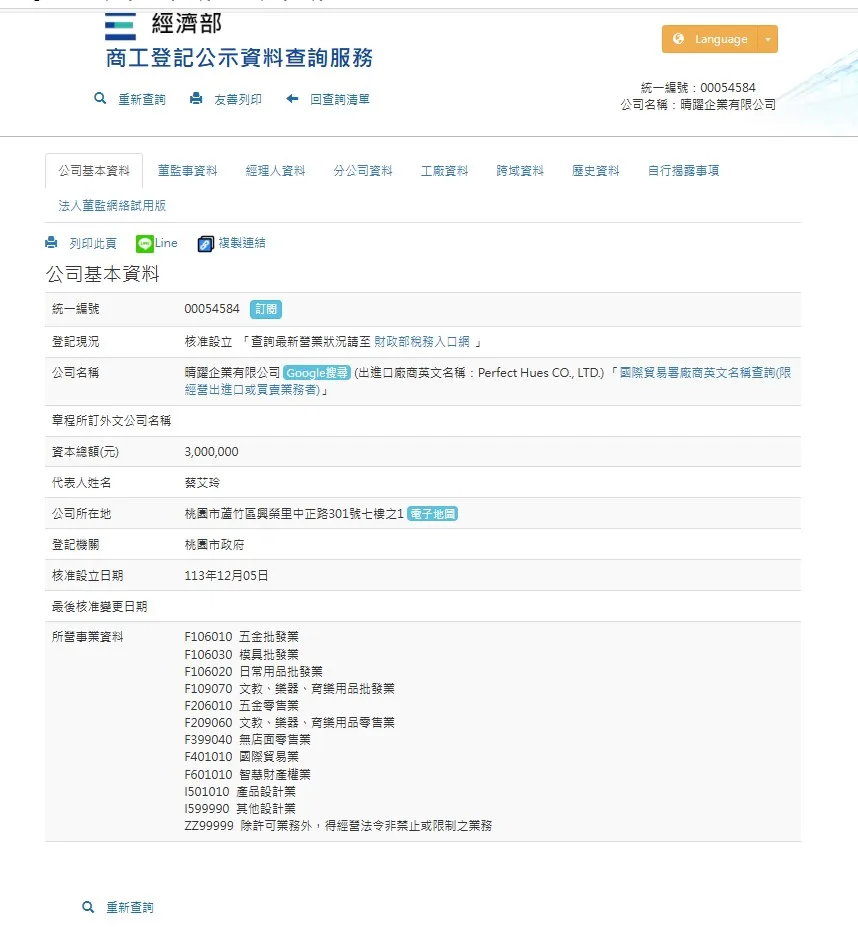Switch to the 工廠資料 tab
The image size is (858, 927).
[x=445, y=171]
